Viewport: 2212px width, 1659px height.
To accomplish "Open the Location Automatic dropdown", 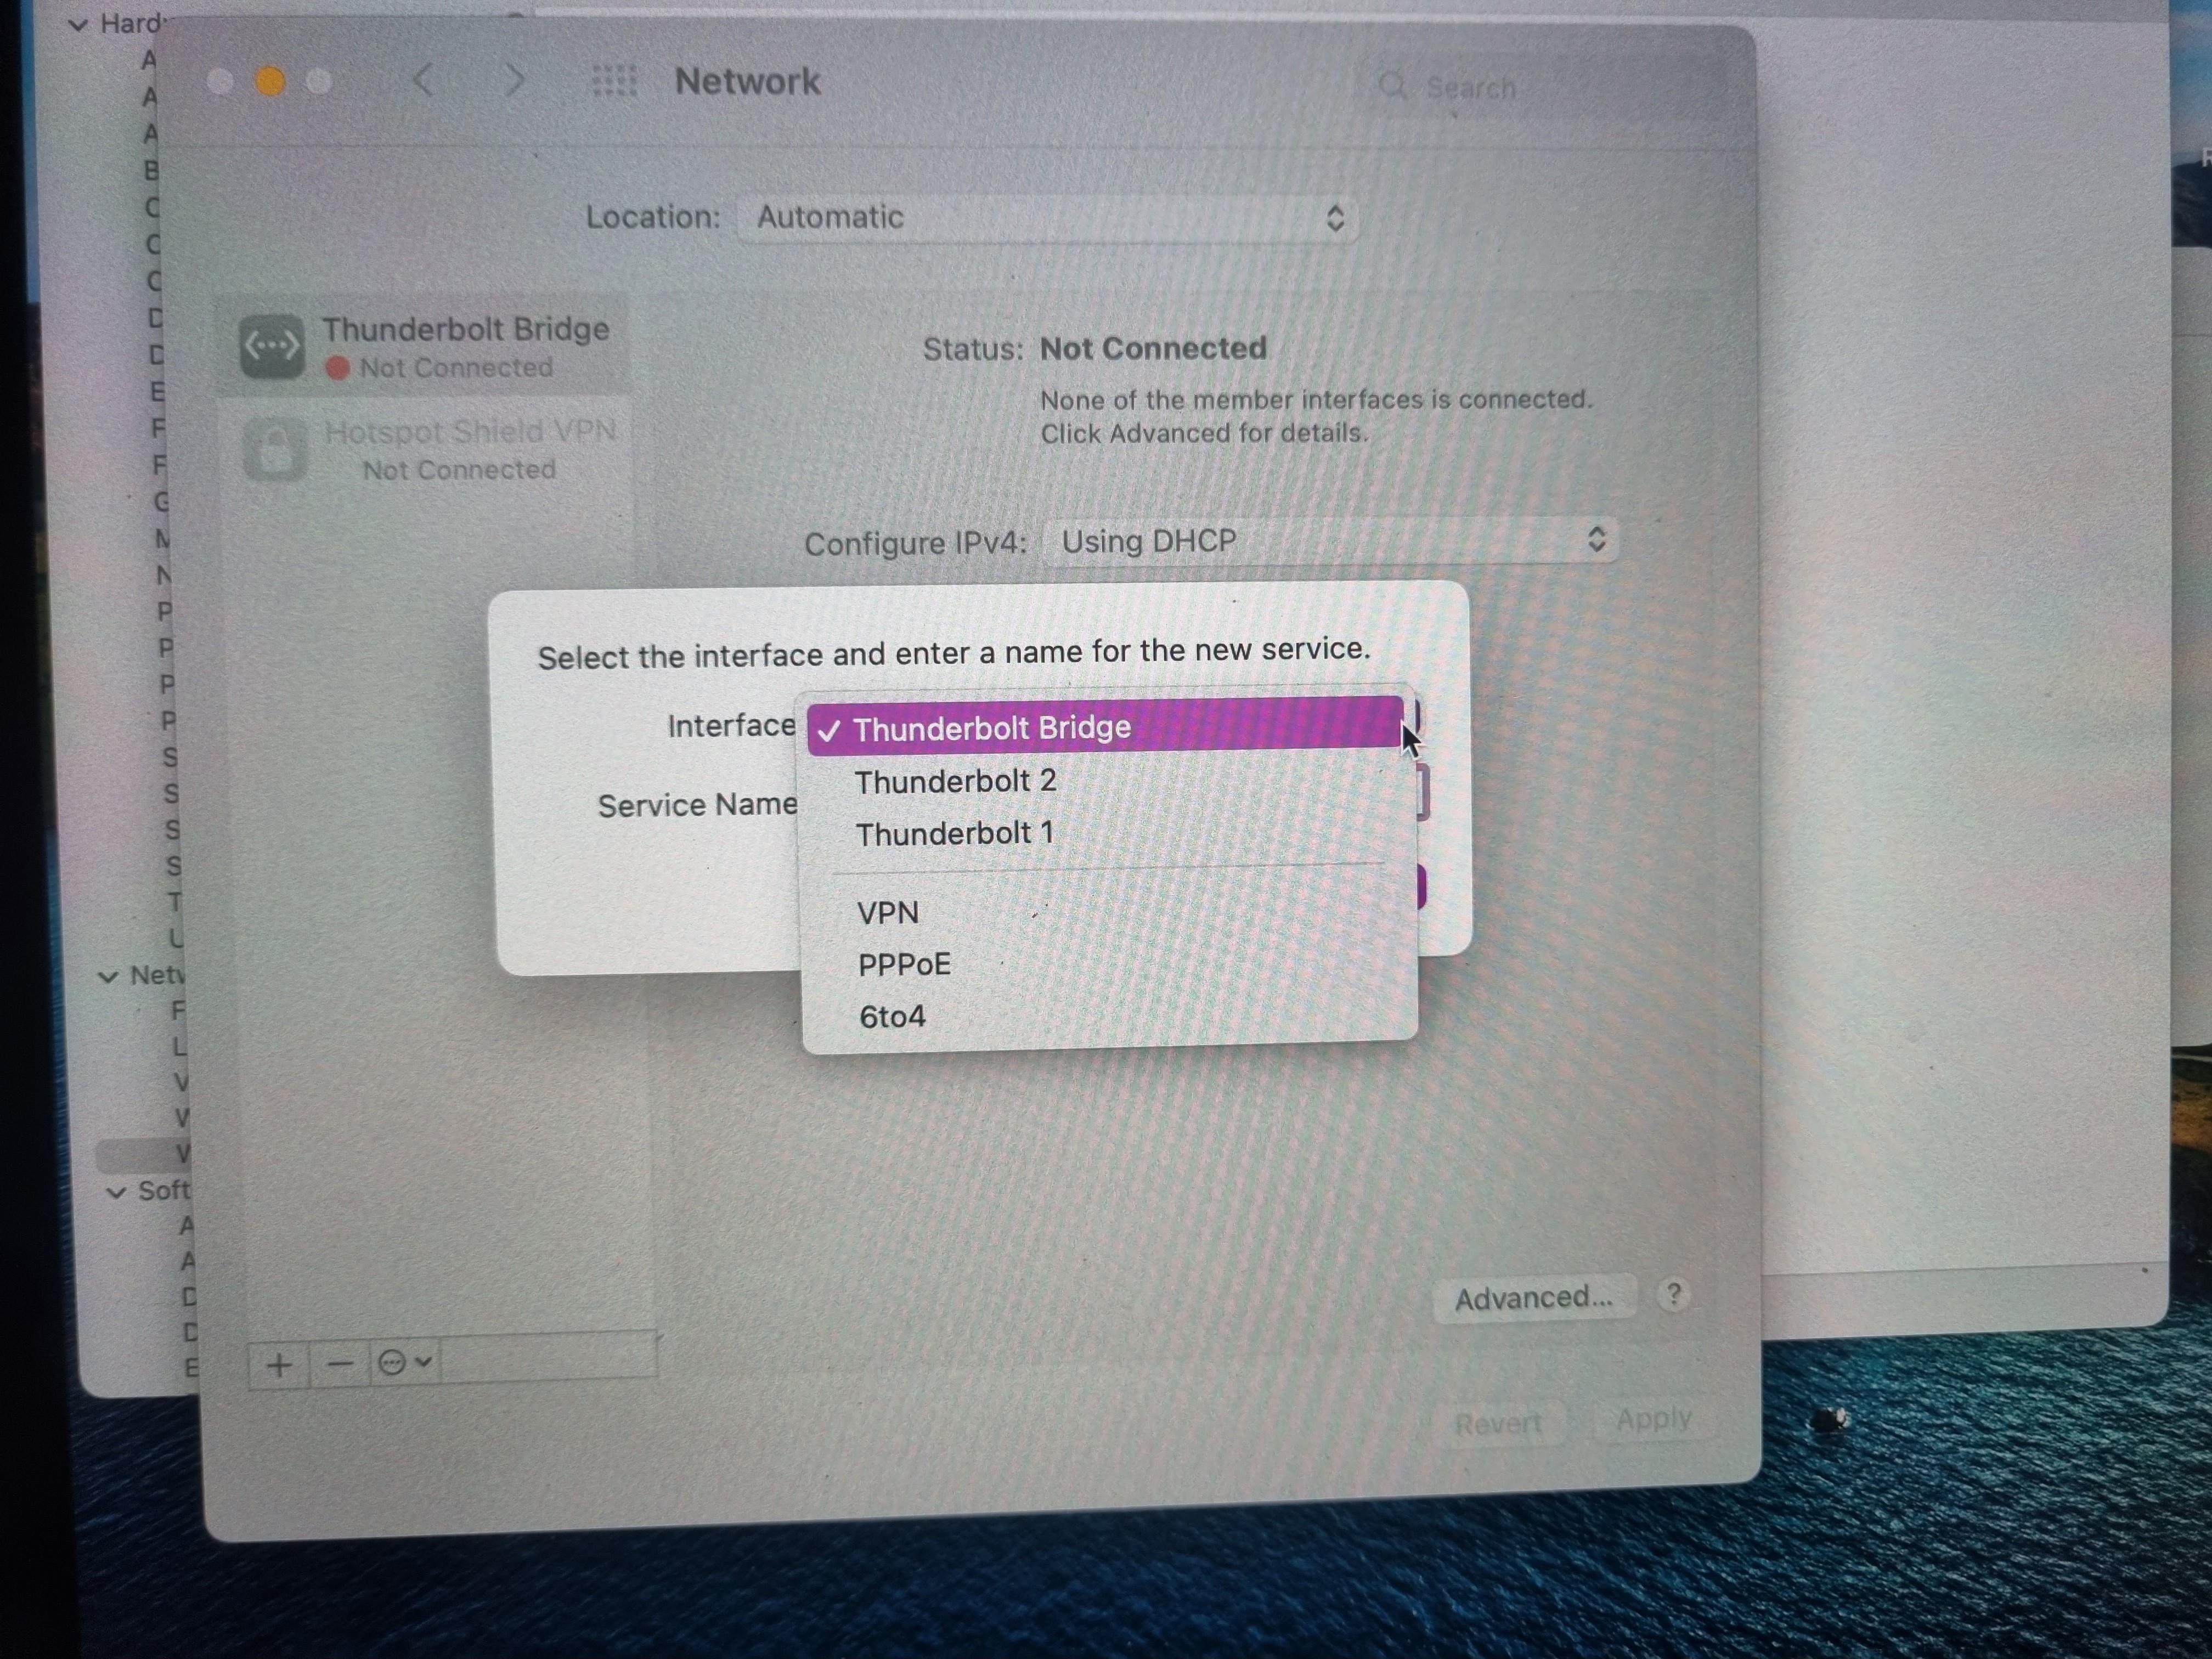I will pyautogui.click(x=1046, y=218).
